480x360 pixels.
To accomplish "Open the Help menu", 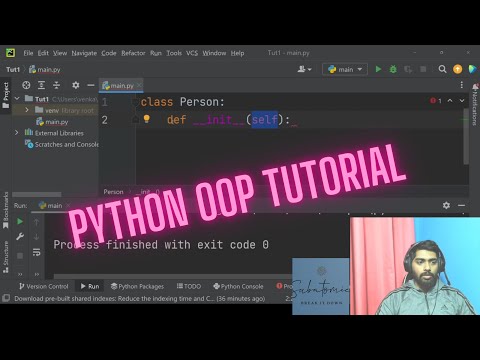I will pos(237,53).
